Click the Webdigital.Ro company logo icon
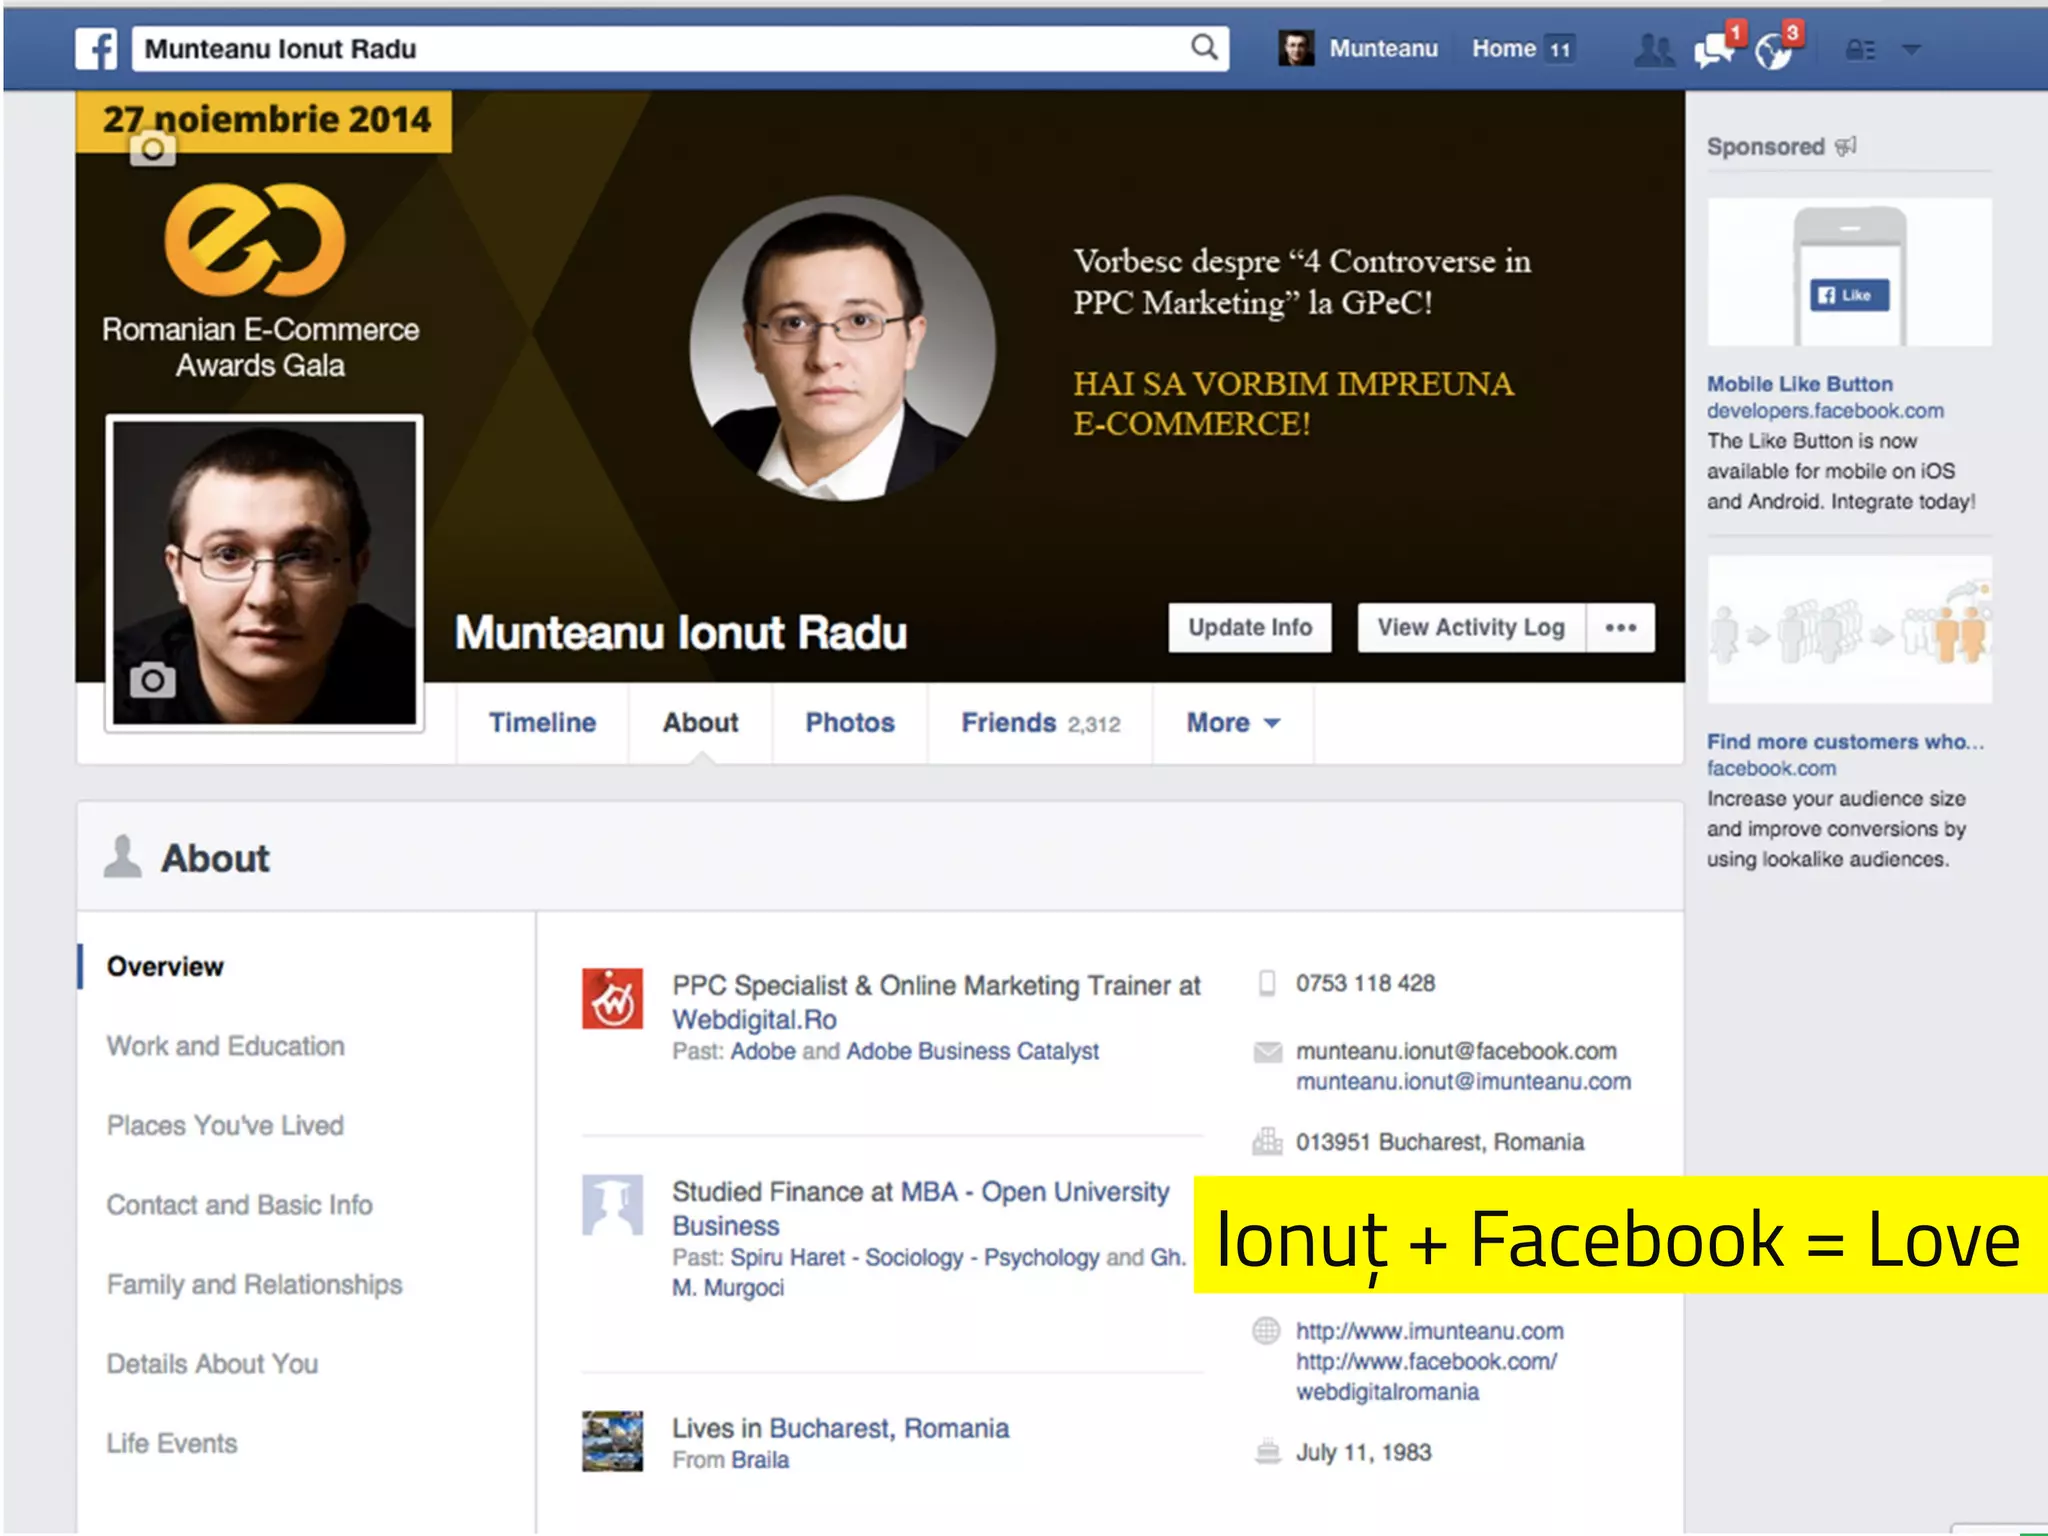 (612, 998)
